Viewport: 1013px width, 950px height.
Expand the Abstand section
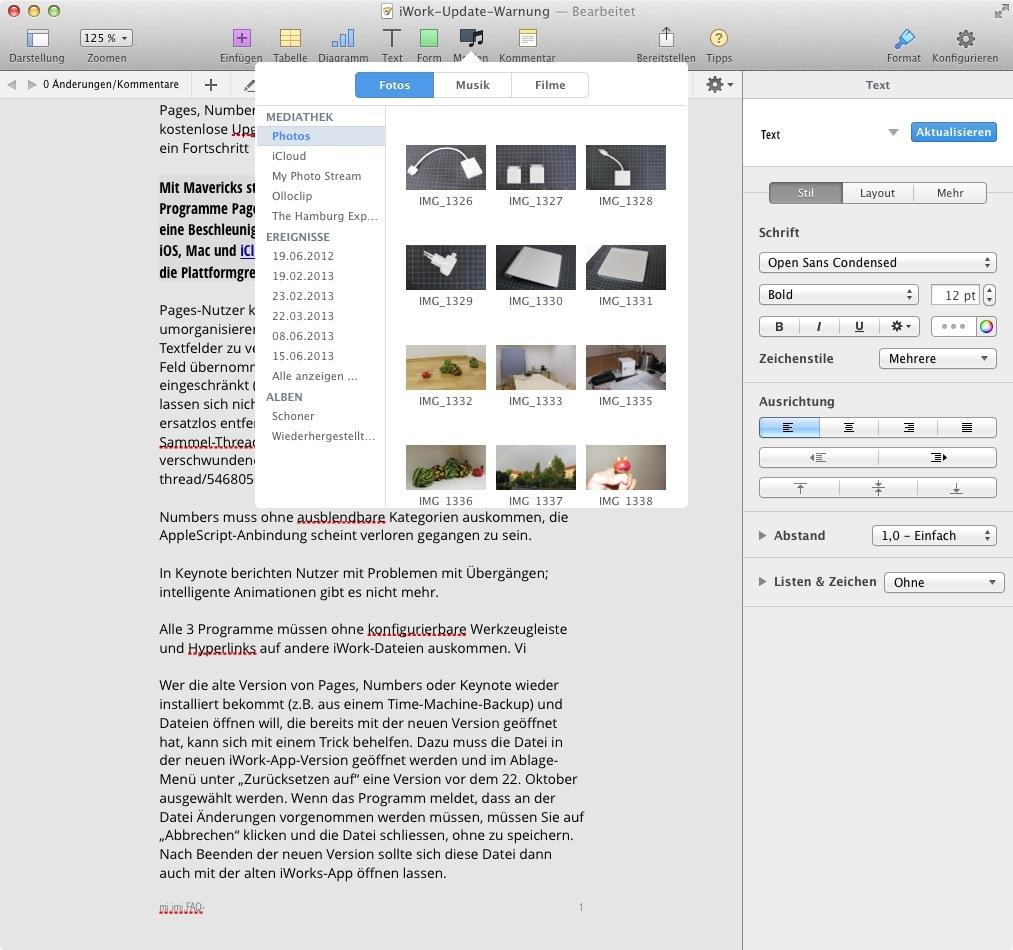(762, 536)
